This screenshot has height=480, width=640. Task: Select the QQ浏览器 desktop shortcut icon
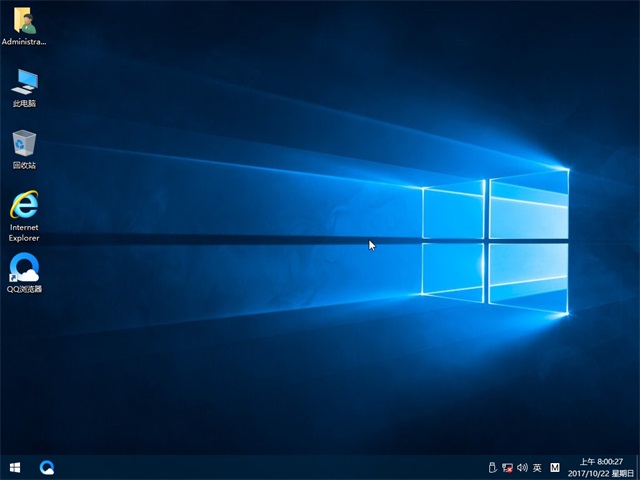(24, 267)
